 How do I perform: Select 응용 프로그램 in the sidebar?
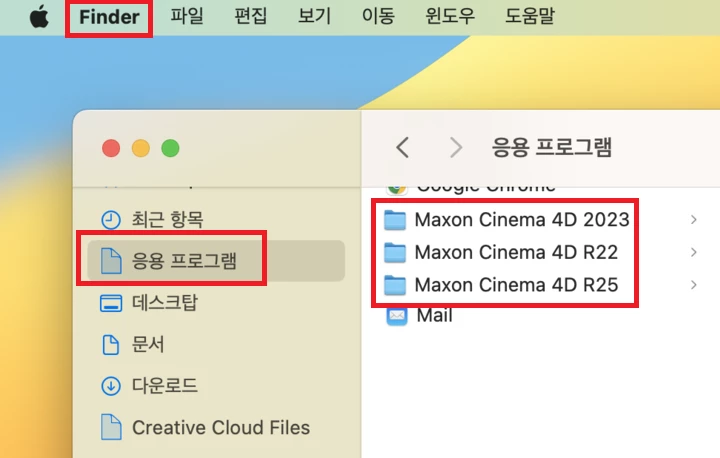[x=216, y=260]
